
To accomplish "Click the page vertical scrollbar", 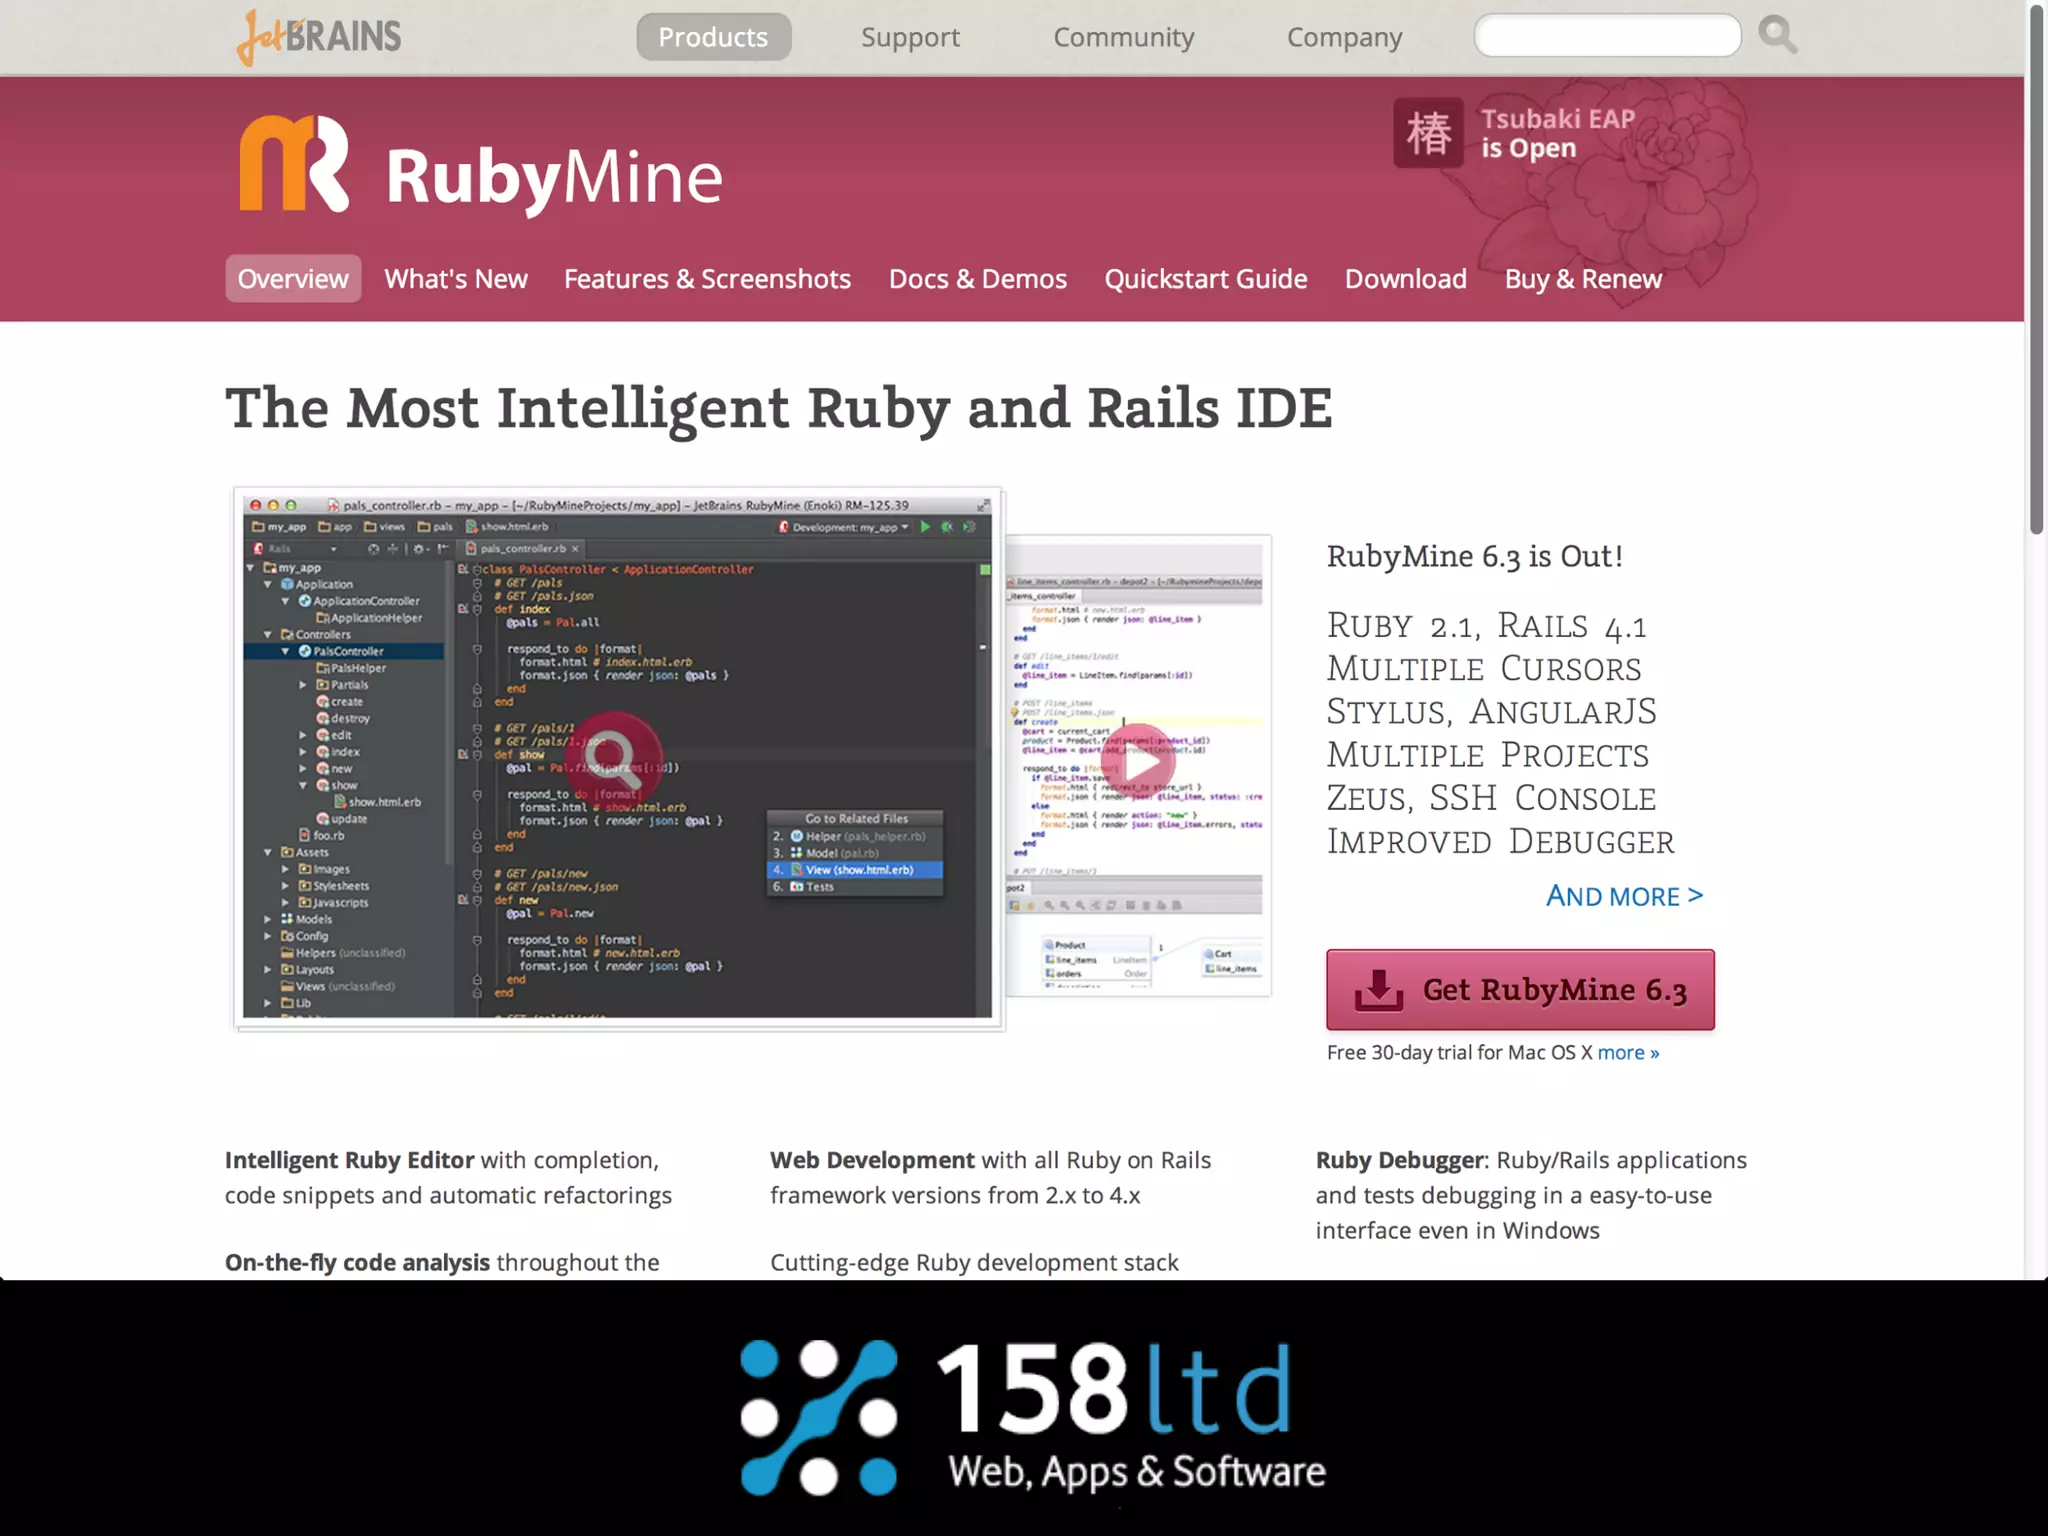I will point(2036,270).
